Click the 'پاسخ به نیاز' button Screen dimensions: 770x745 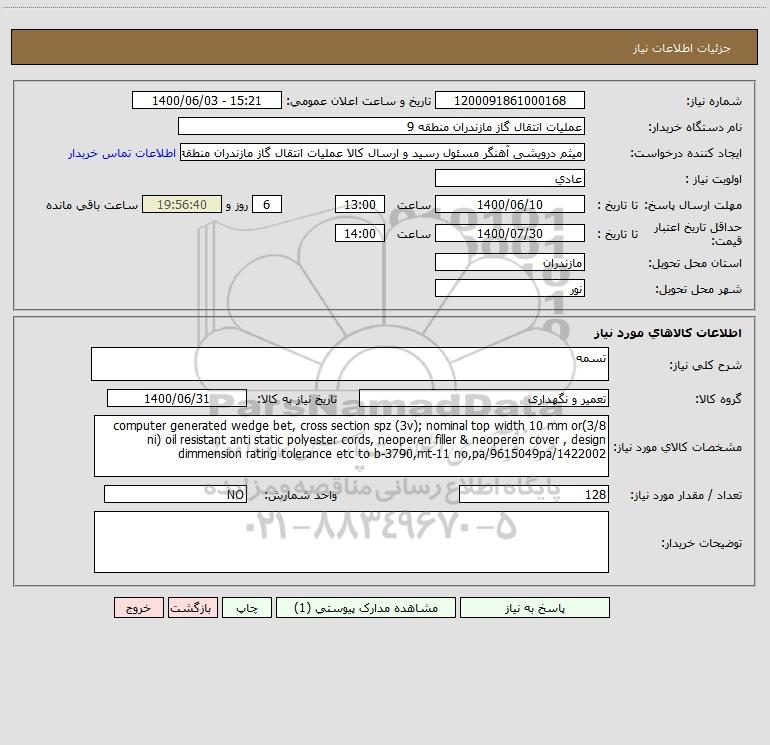(534, 607)
